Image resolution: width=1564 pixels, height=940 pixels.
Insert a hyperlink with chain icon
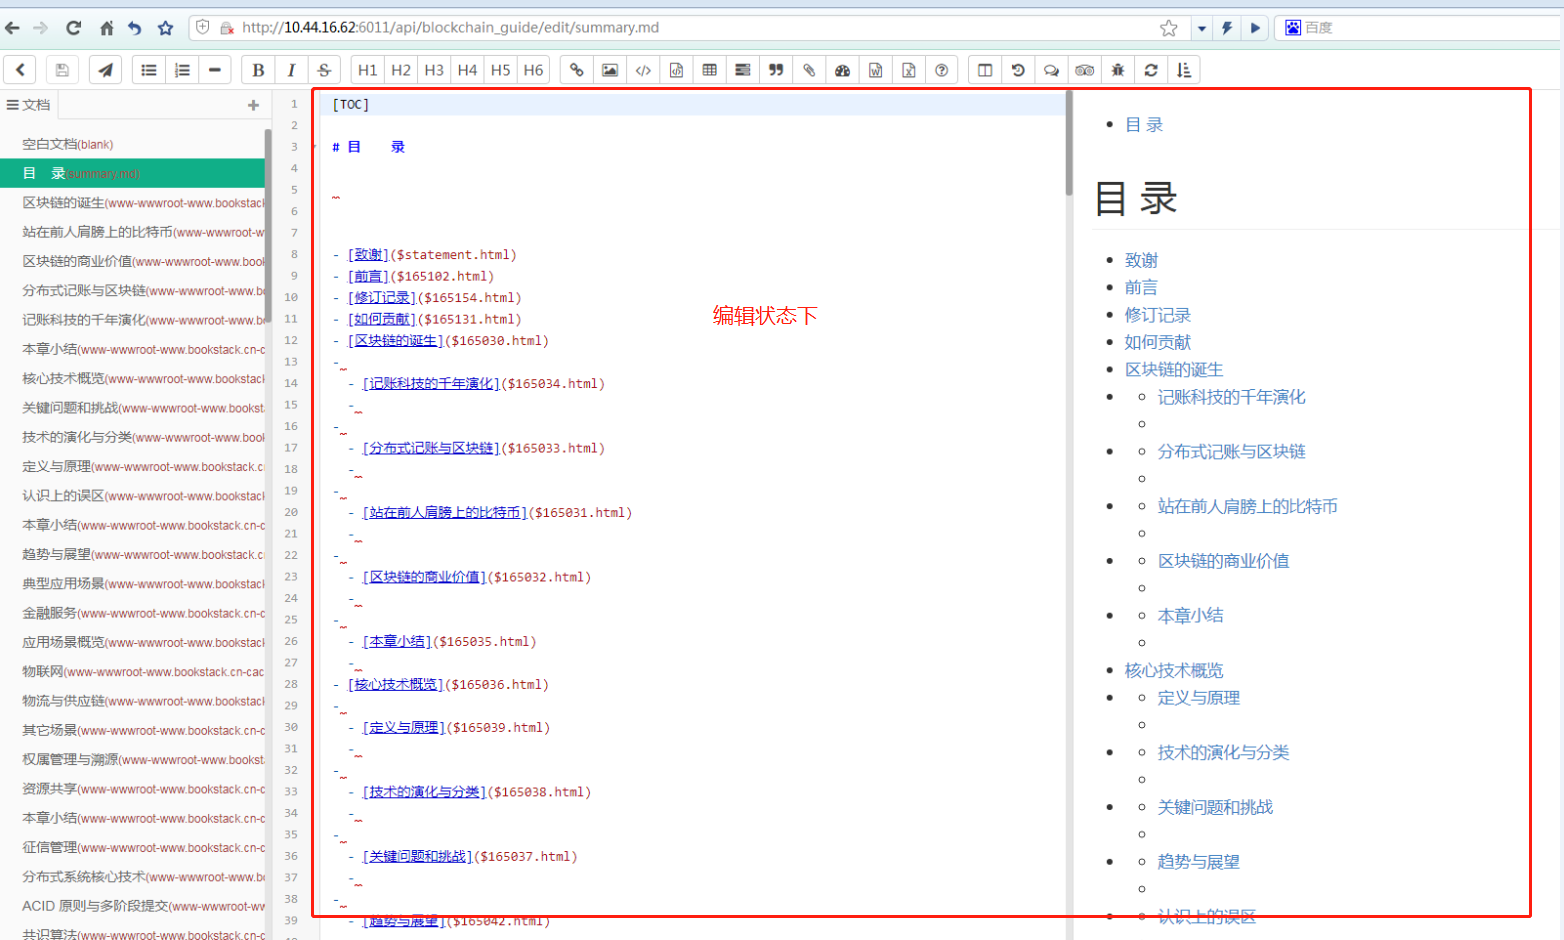[577, 70]
